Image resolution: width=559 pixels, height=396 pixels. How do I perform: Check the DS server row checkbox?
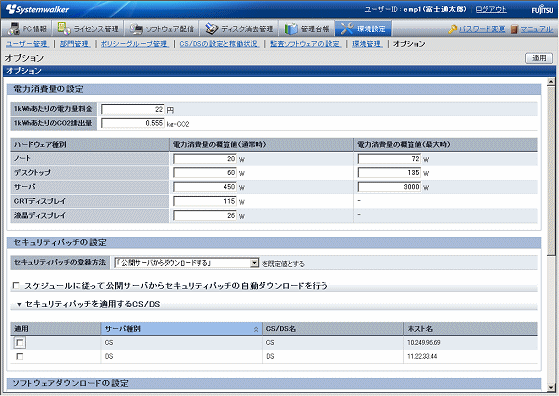click(20, 356)
